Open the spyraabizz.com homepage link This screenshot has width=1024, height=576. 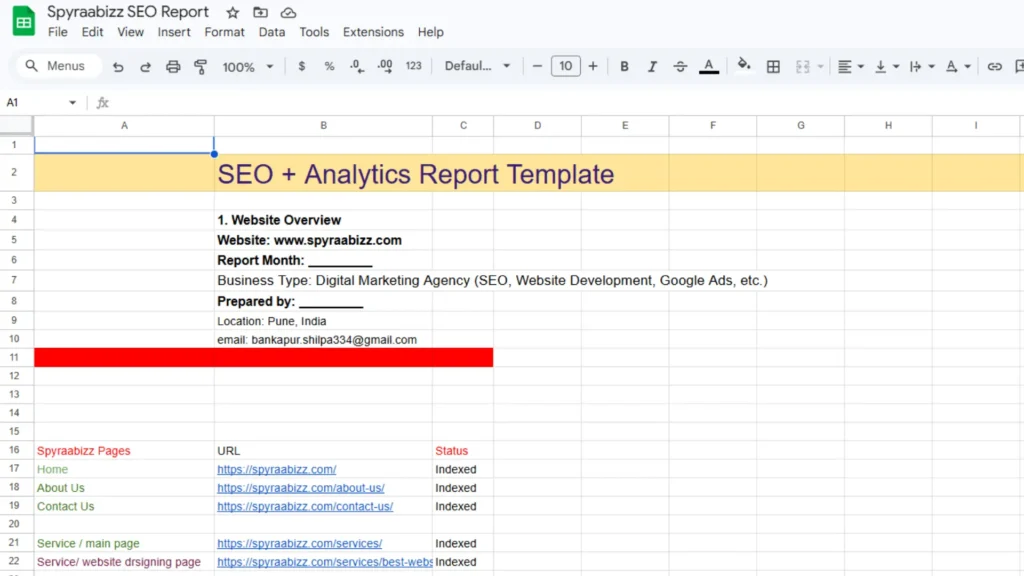pos(277,469)
